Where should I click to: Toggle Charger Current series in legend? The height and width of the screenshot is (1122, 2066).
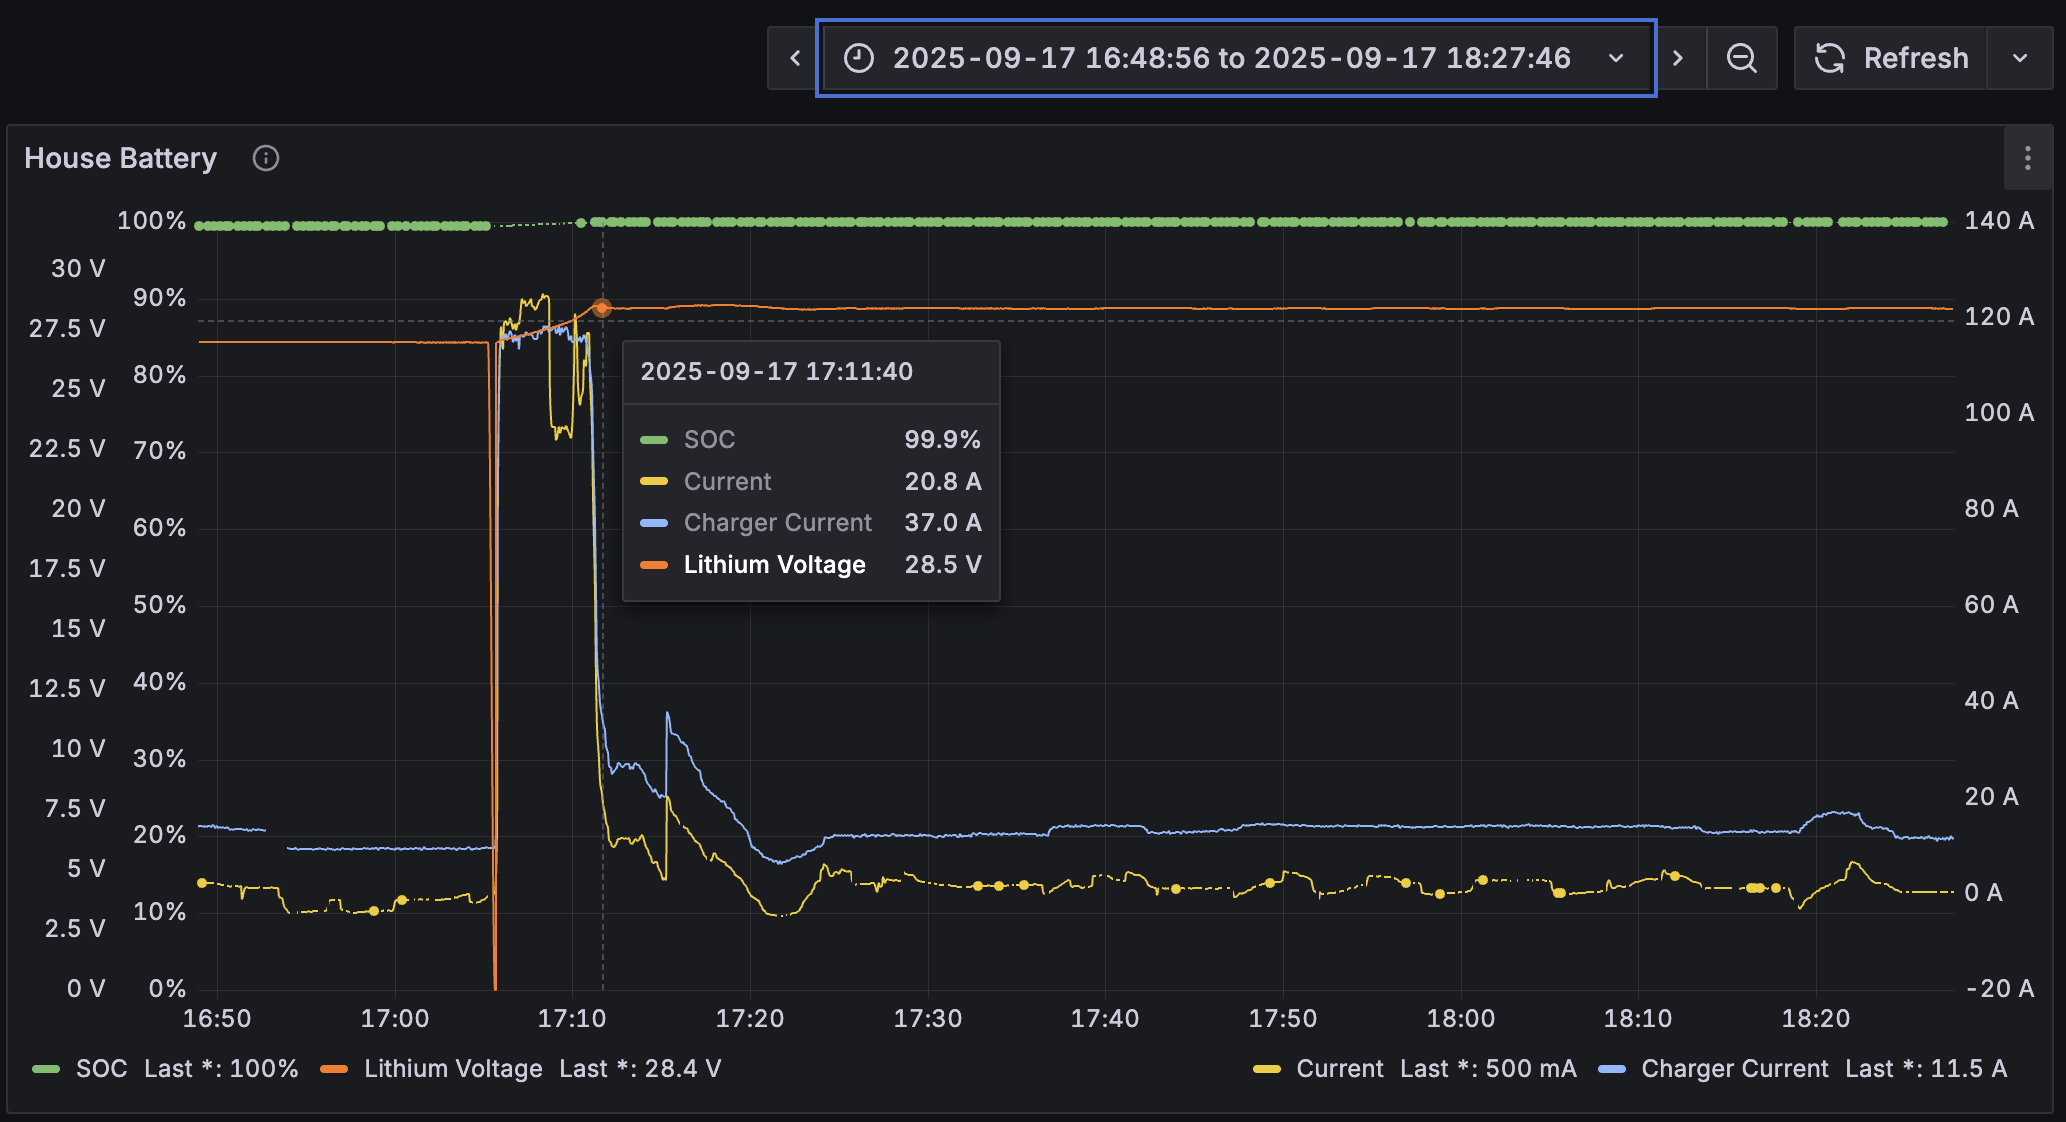(x=1734, y=1069)
